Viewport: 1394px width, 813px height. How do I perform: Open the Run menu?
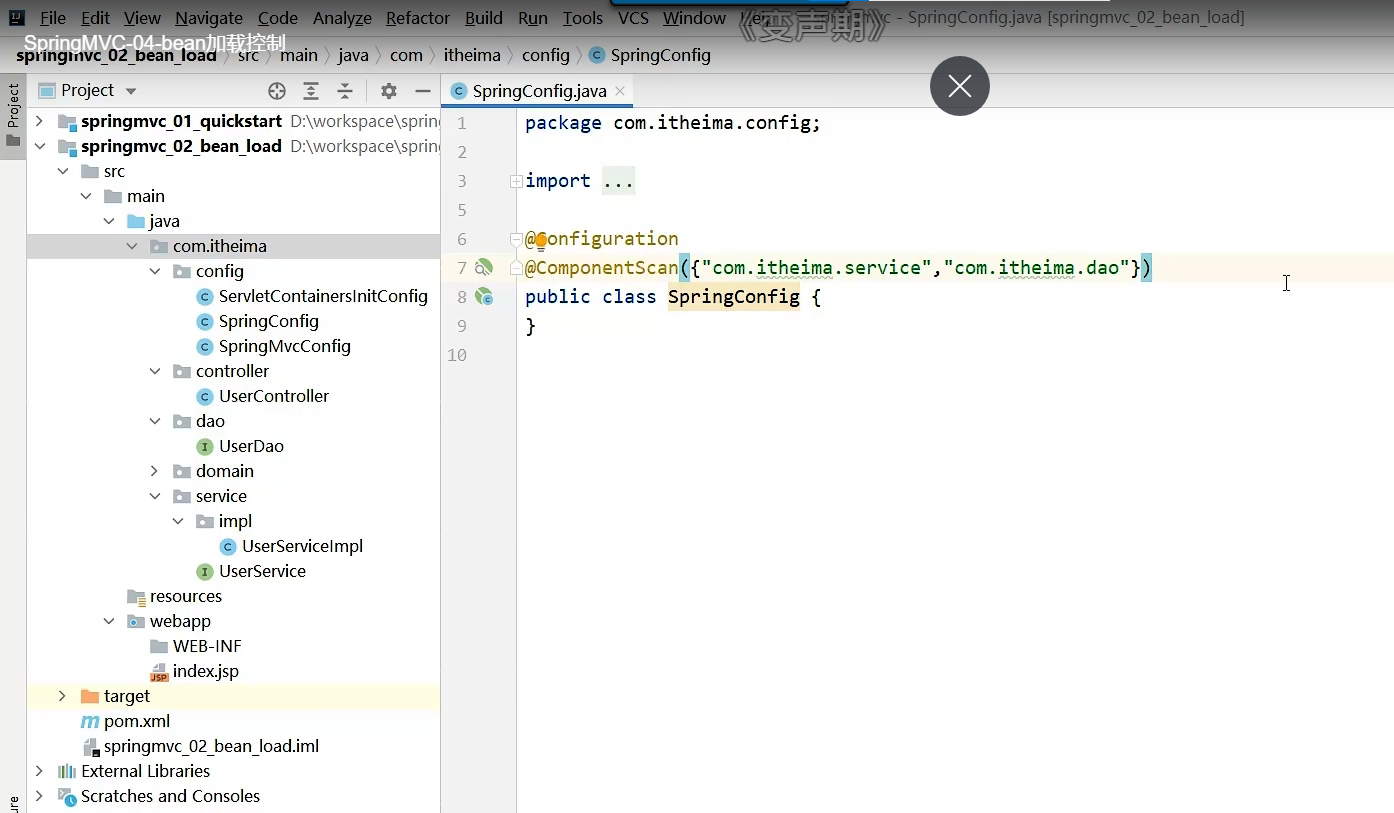[532, 18]
